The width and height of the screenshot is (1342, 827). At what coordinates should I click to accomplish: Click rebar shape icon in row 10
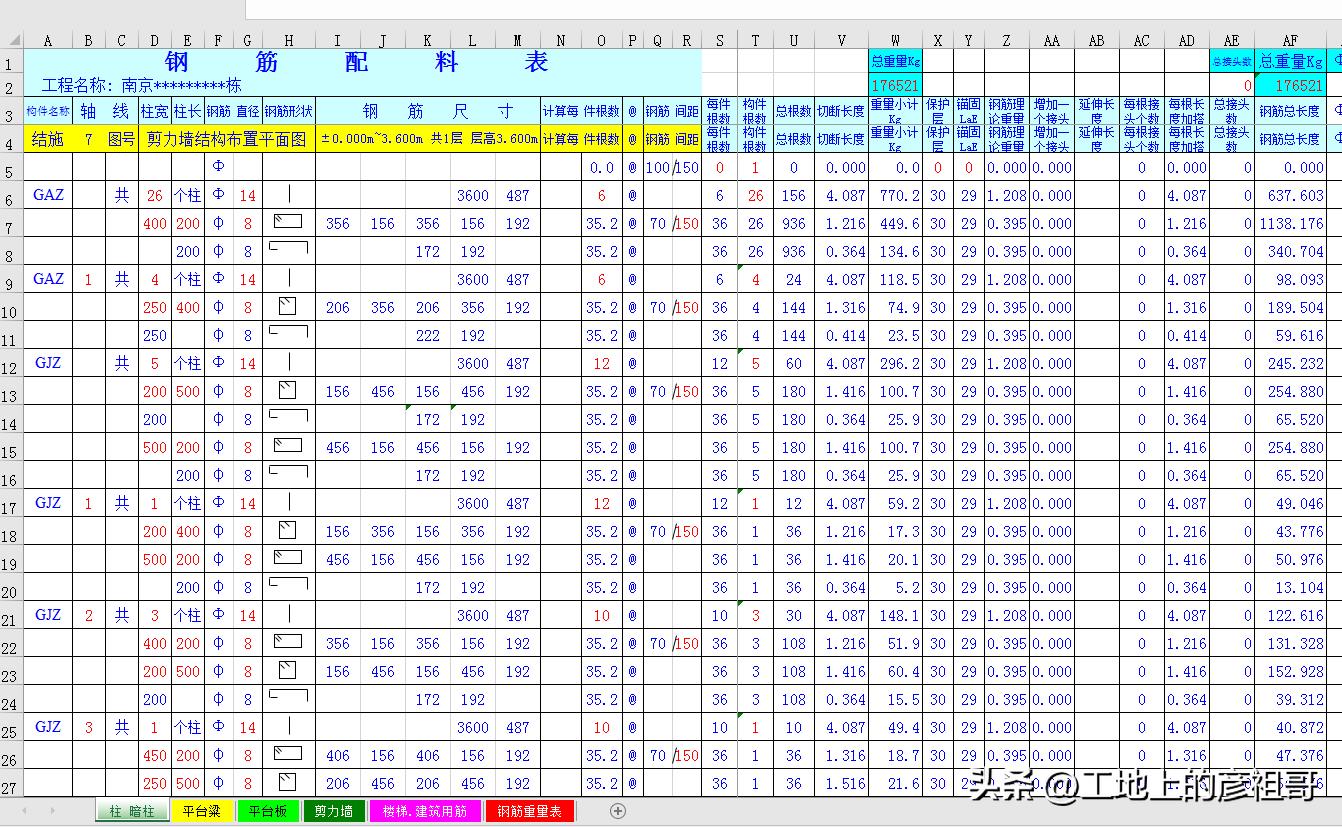coord(288,306)
